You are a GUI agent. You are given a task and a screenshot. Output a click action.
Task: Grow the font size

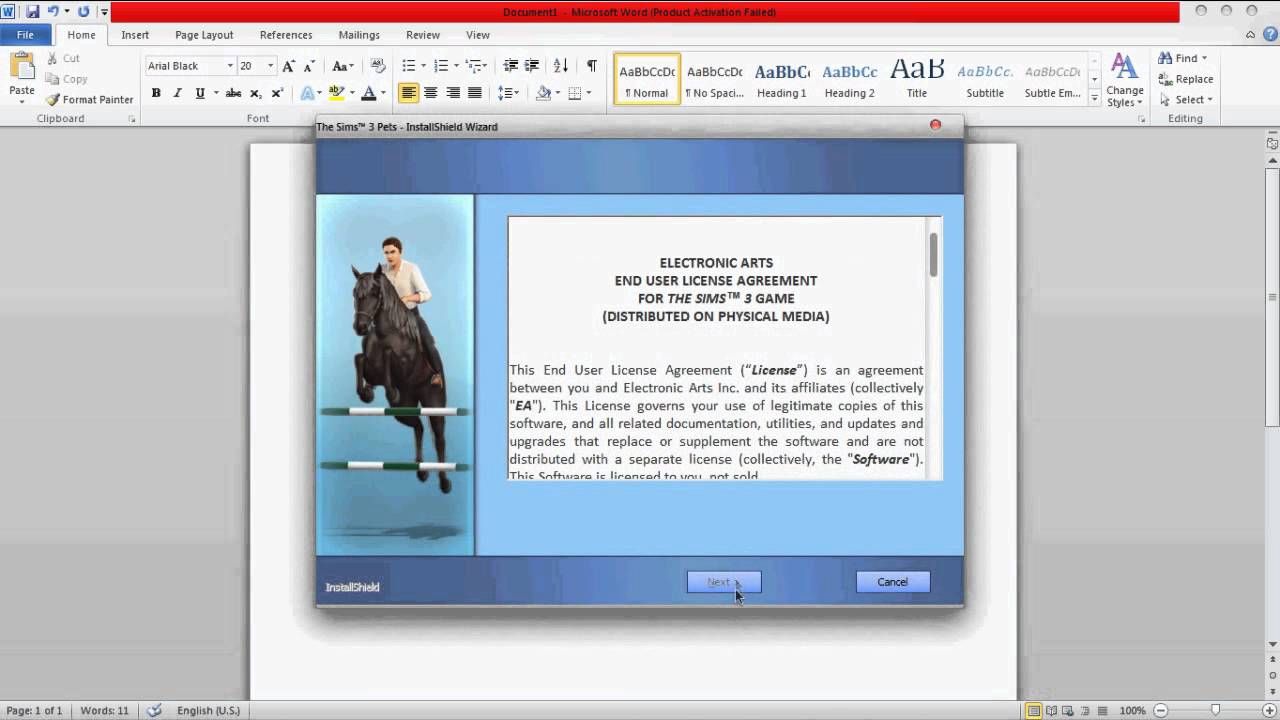click(288, 66)
